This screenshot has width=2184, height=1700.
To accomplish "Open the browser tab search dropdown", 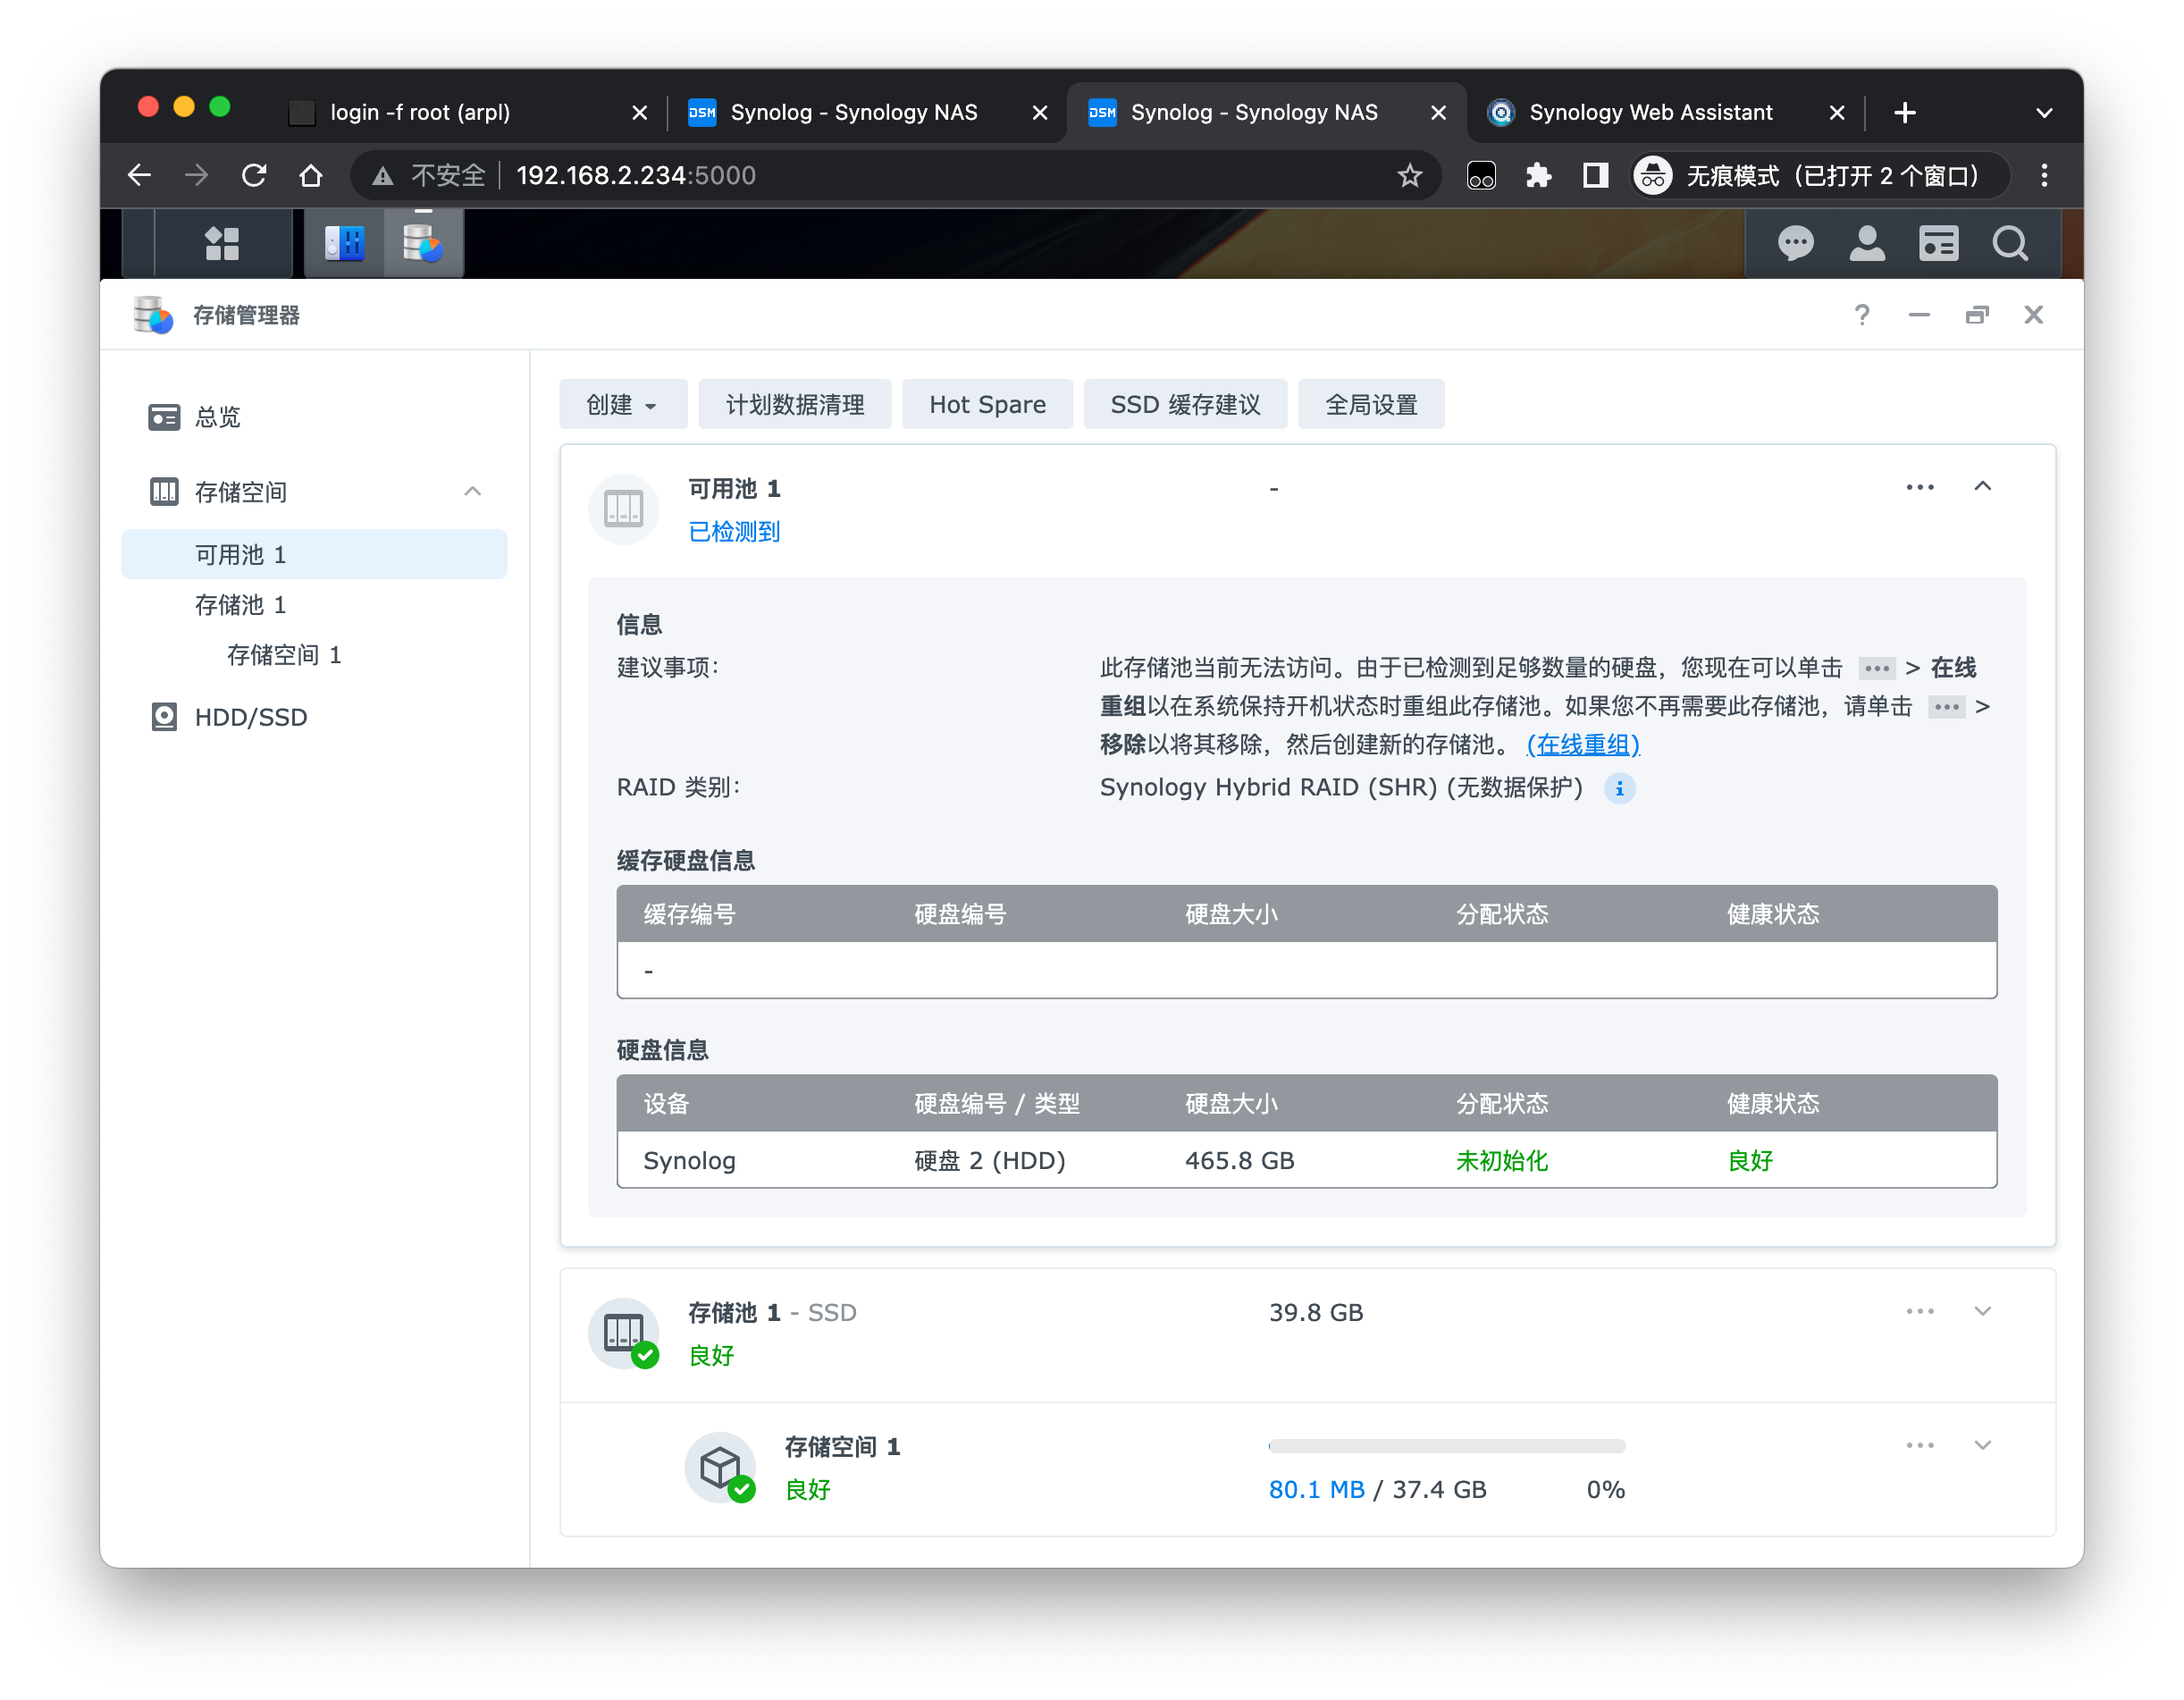I will (2044, 113).
